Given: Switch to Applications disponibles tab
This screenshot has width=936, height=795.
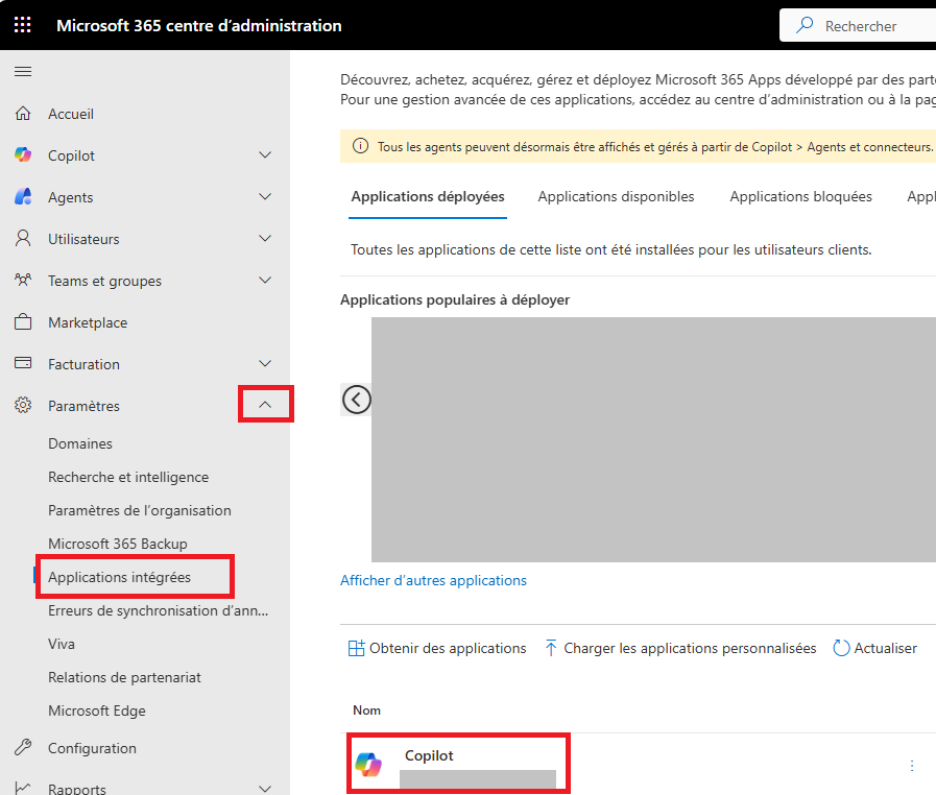Looking at the screenshot, I should 615,196.
